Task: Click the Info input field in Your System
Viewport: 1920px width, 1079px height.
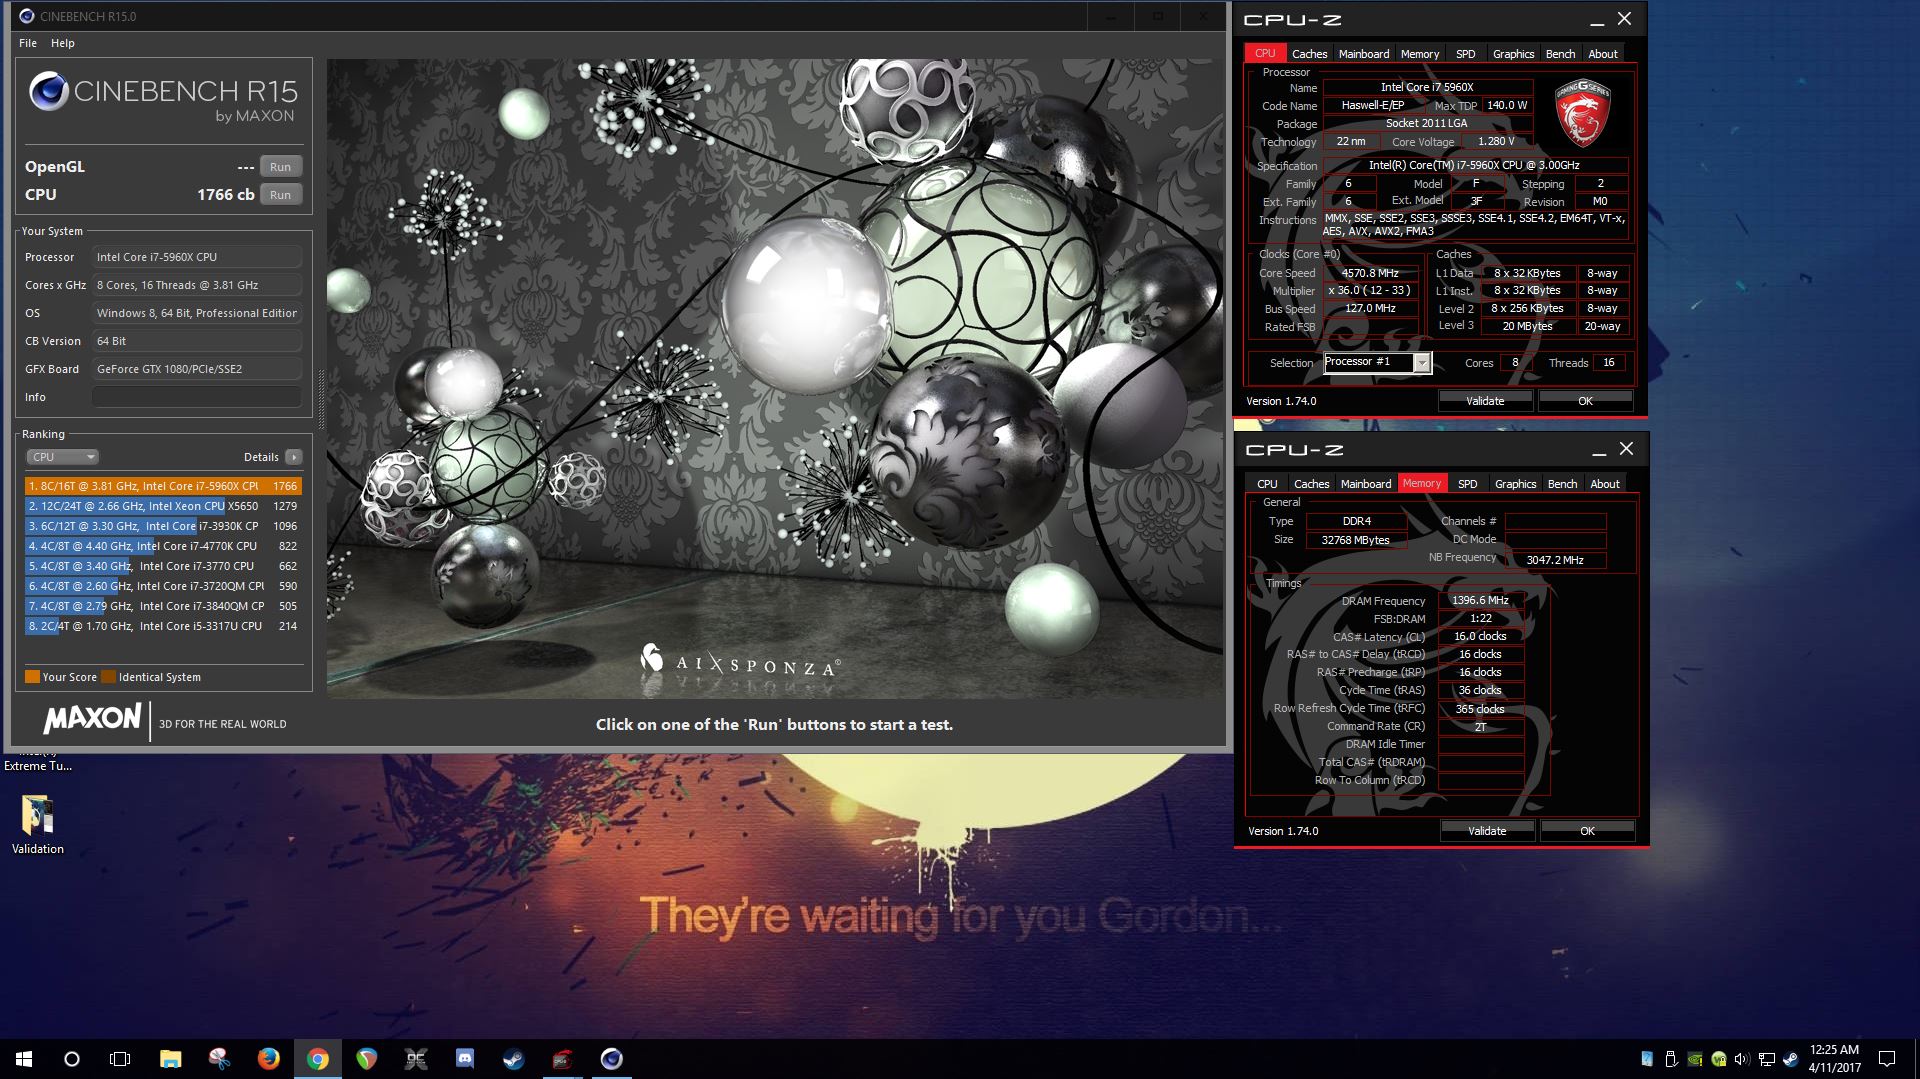Action: tap(197, 397)
